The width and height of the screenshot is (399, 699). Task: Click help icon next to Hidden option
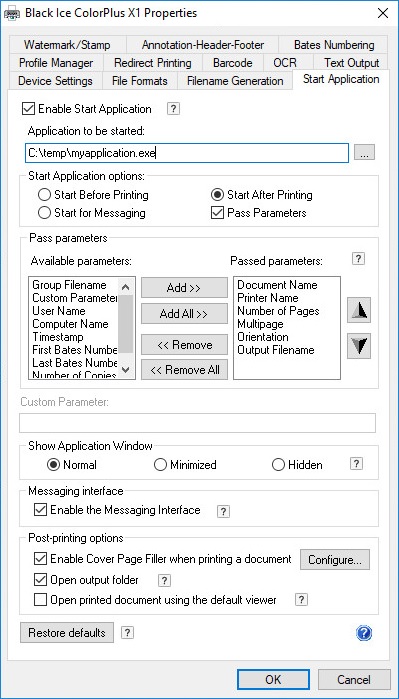(356, 464)
